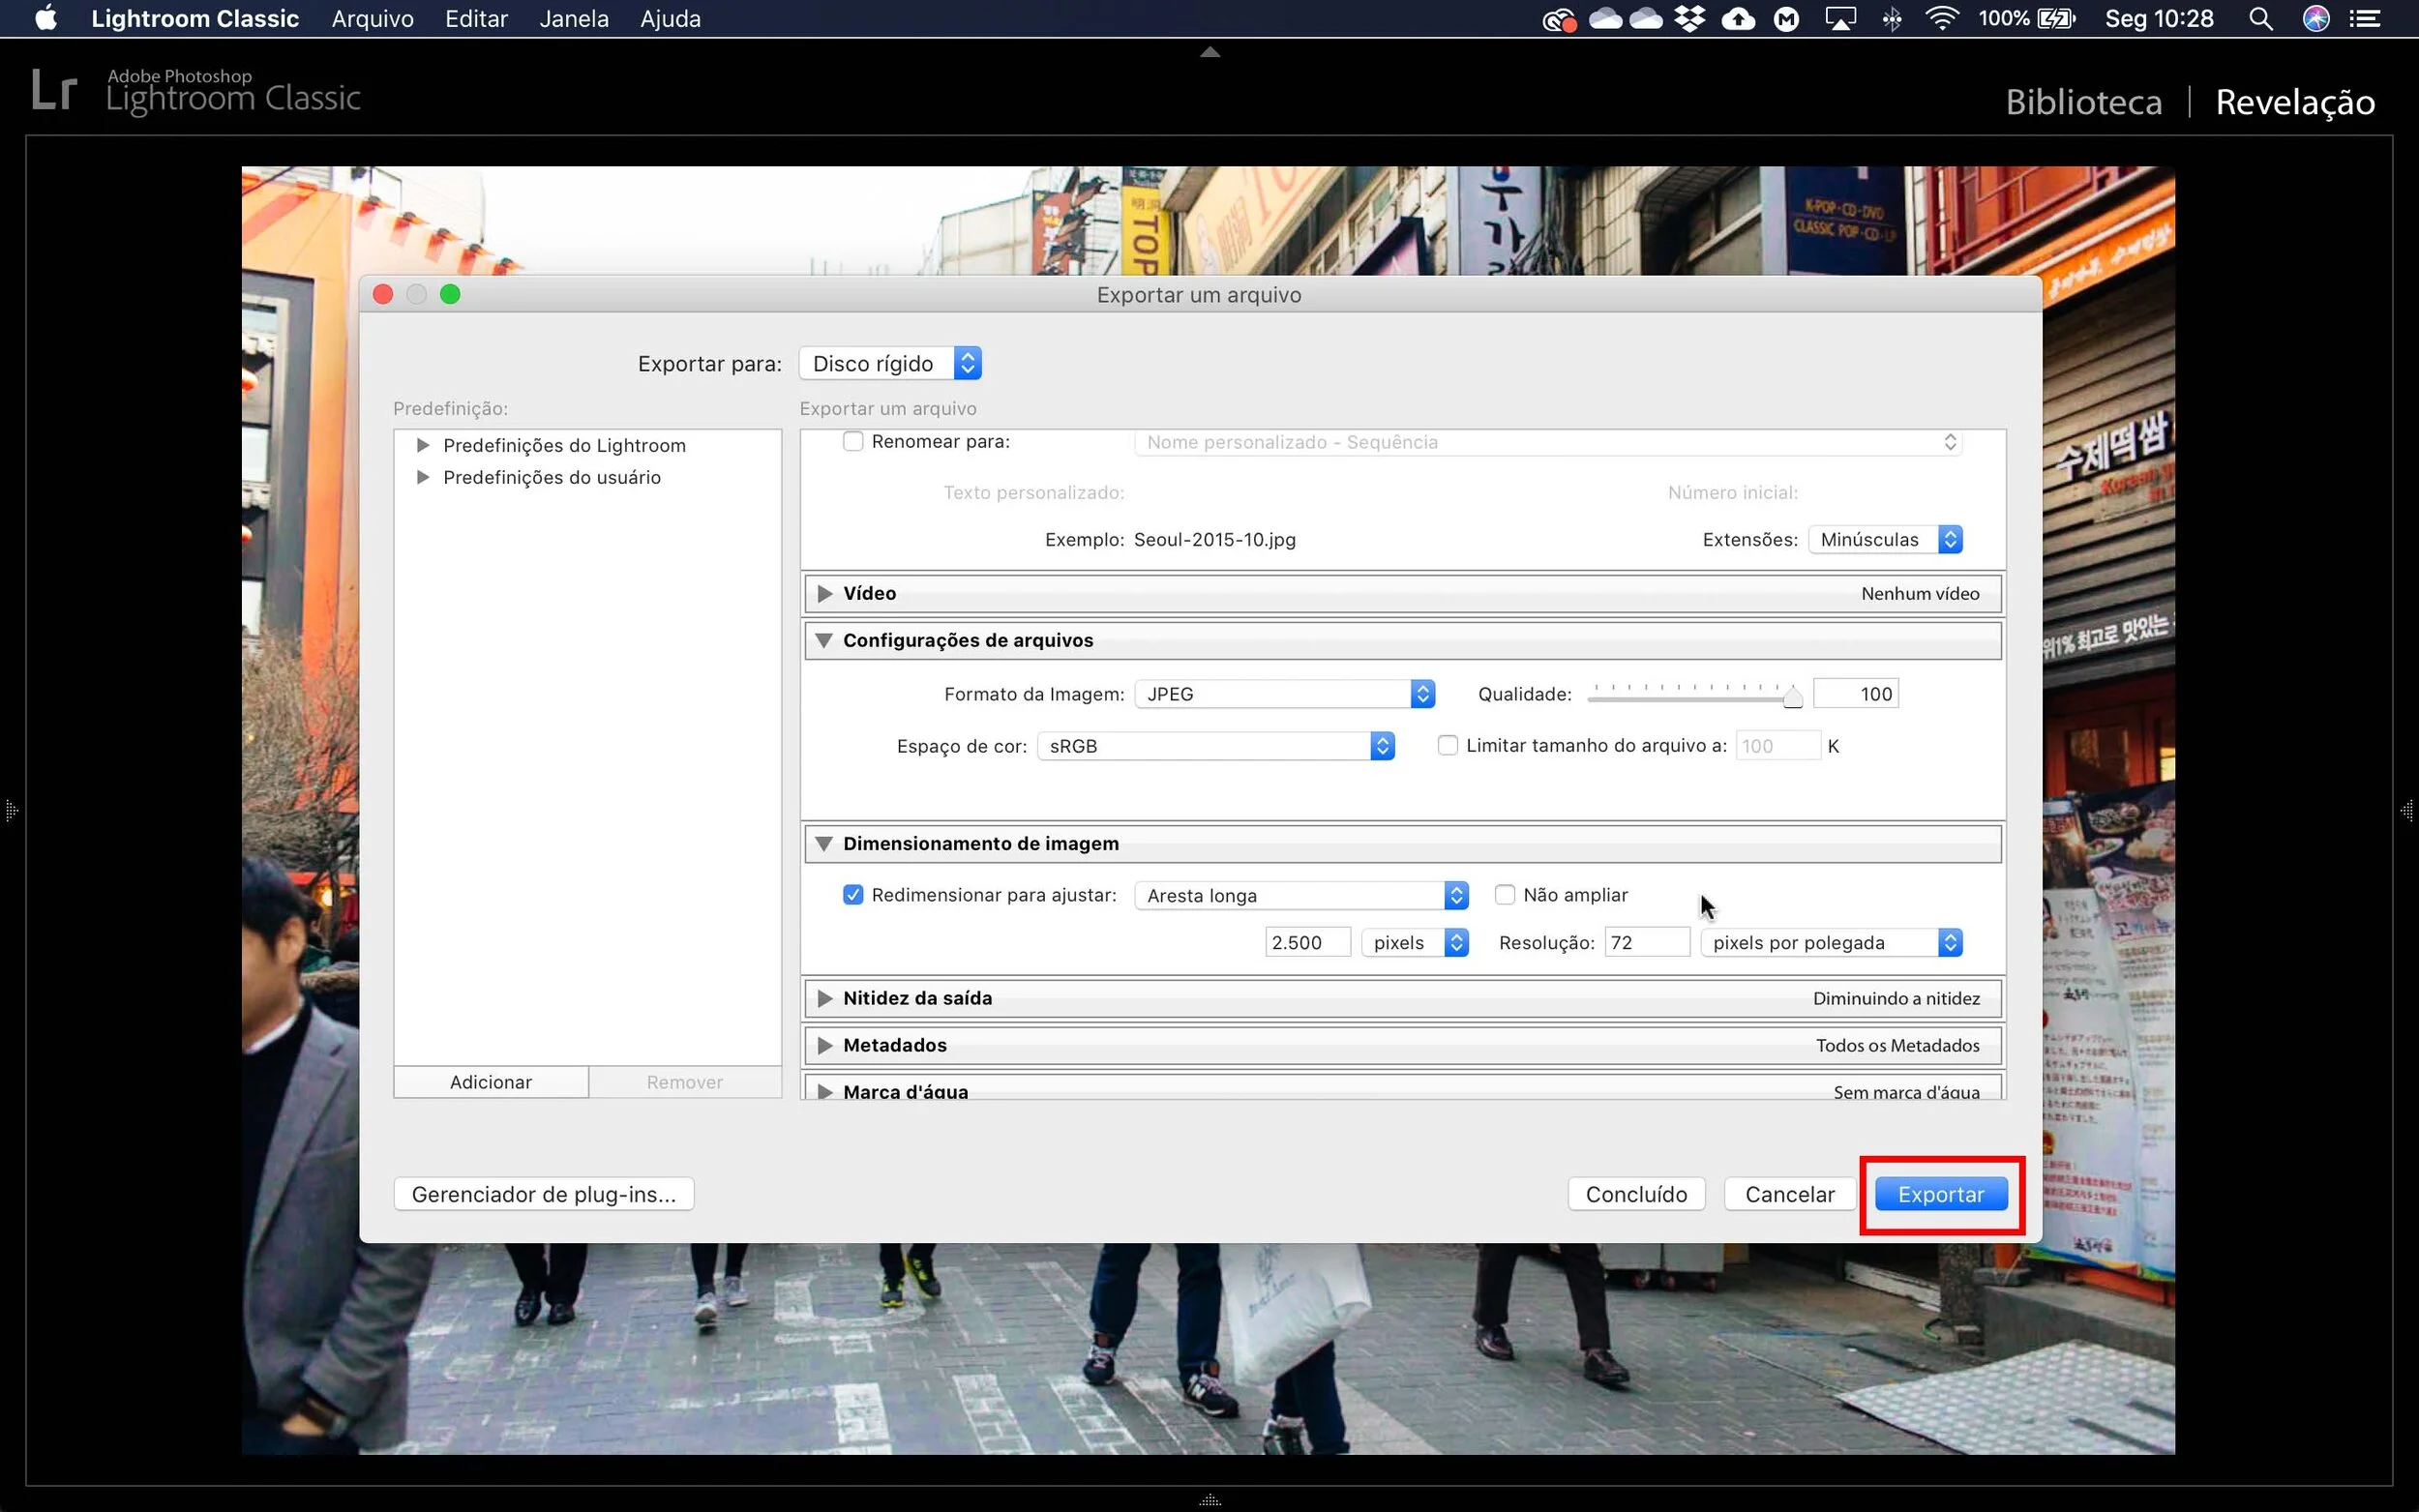Click the Cancelar button
The width and height of the screenshot is (2419, 1512).
click(x=1789, y=1194)
